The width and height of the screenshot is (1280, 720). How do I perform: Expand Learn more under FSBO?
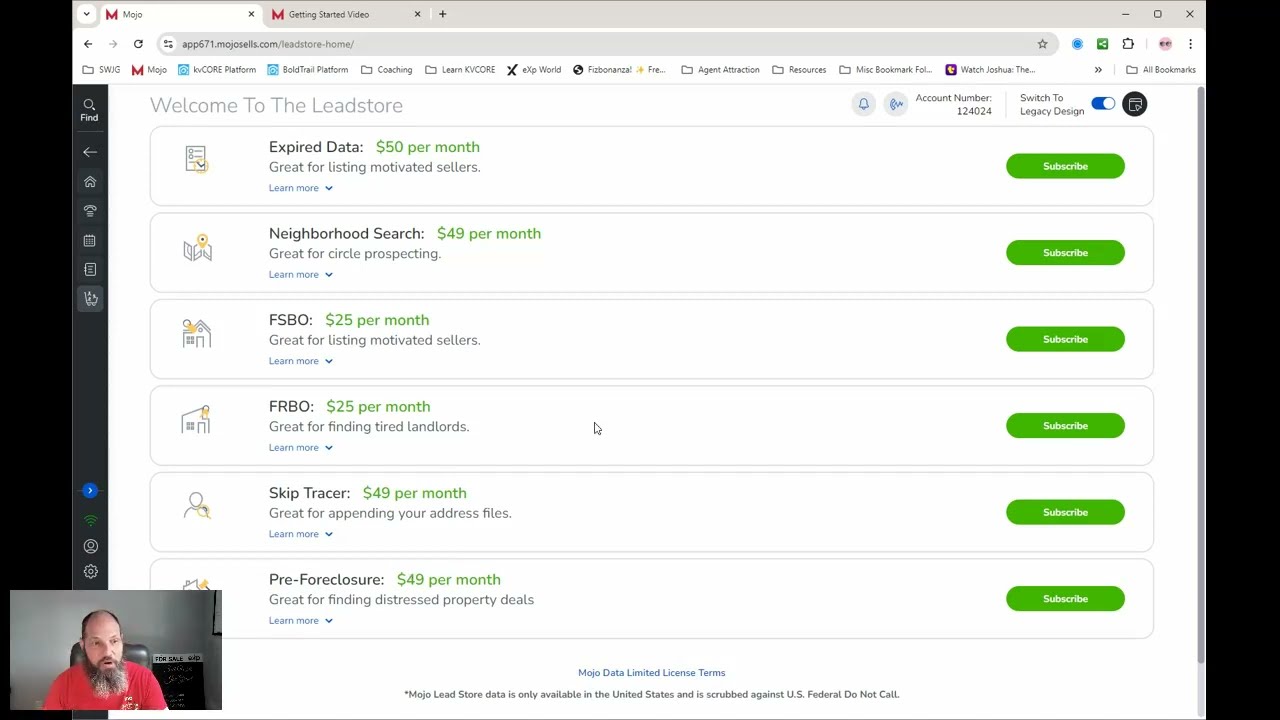(x=301, y=361)
